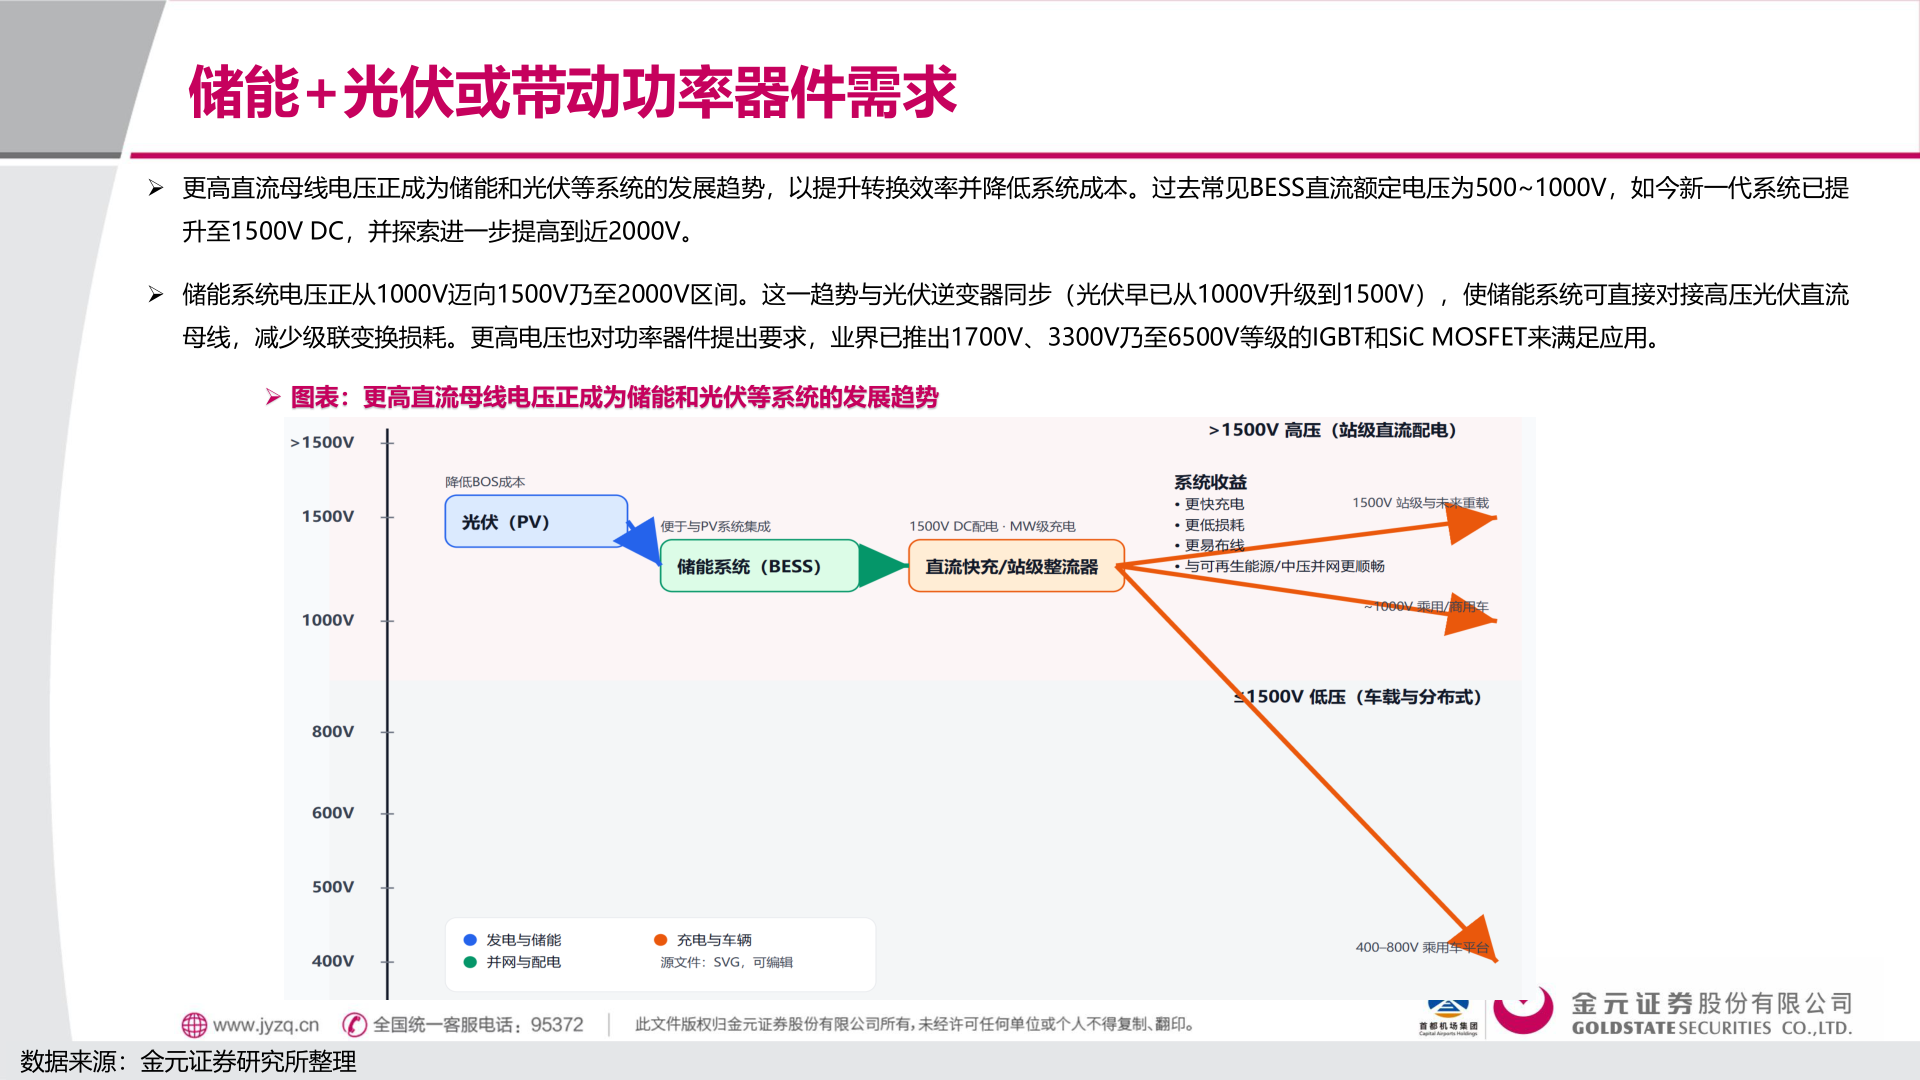Click the 金元证券 crescent logo
The width and height of the screenshot is (1920, 1080).
[1524, 1010]
